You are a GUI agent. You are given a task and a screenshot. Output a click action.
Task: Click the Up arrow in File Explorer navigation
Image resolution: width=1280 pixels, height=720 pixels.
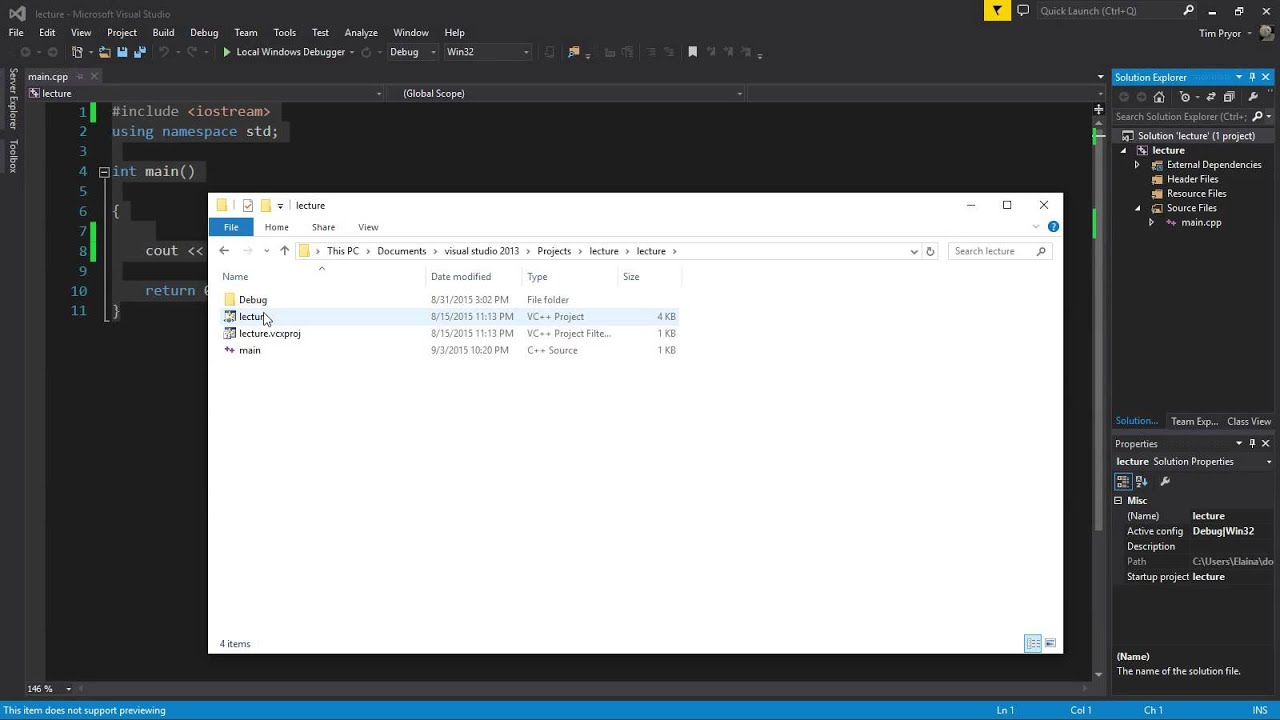[285, 251]
